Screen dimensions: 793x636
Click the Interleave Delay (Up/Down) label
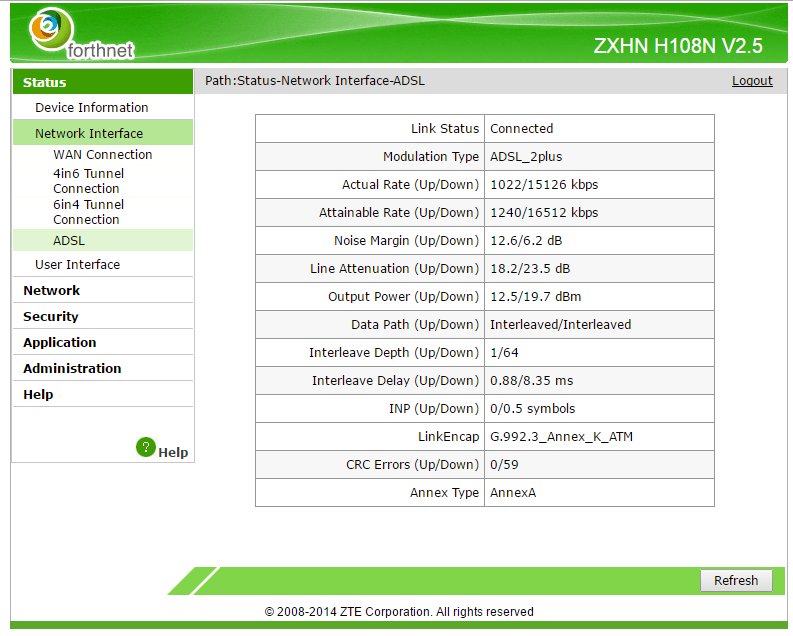point(395,381)
